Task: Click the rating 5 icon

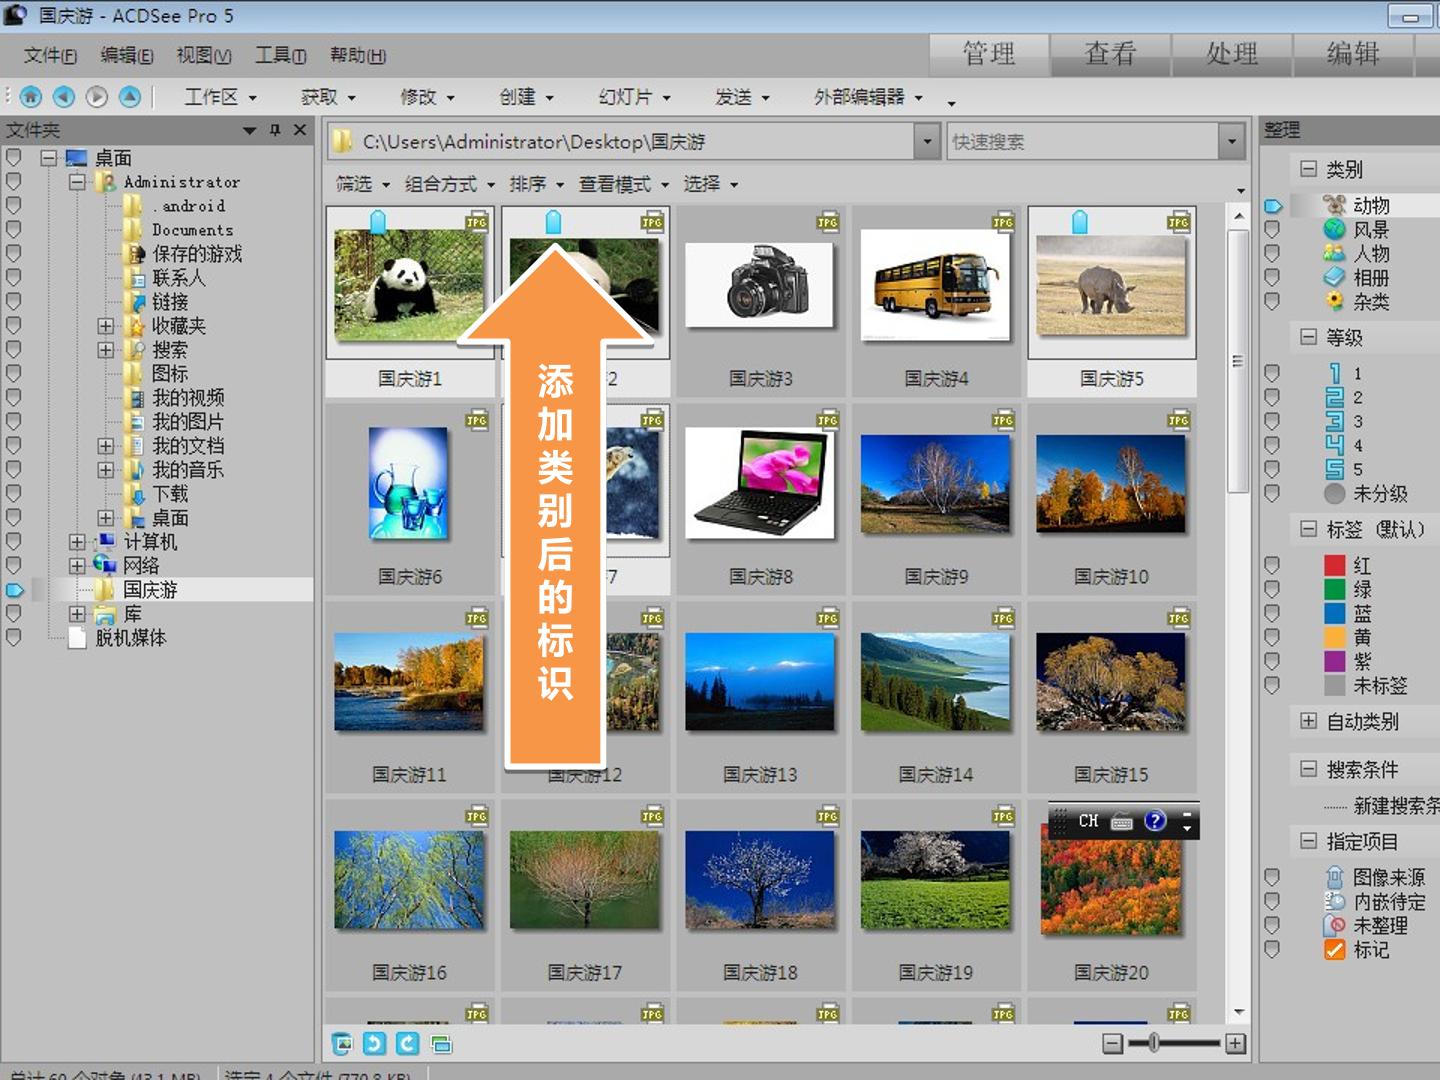Action: (x=1334, y=469)
